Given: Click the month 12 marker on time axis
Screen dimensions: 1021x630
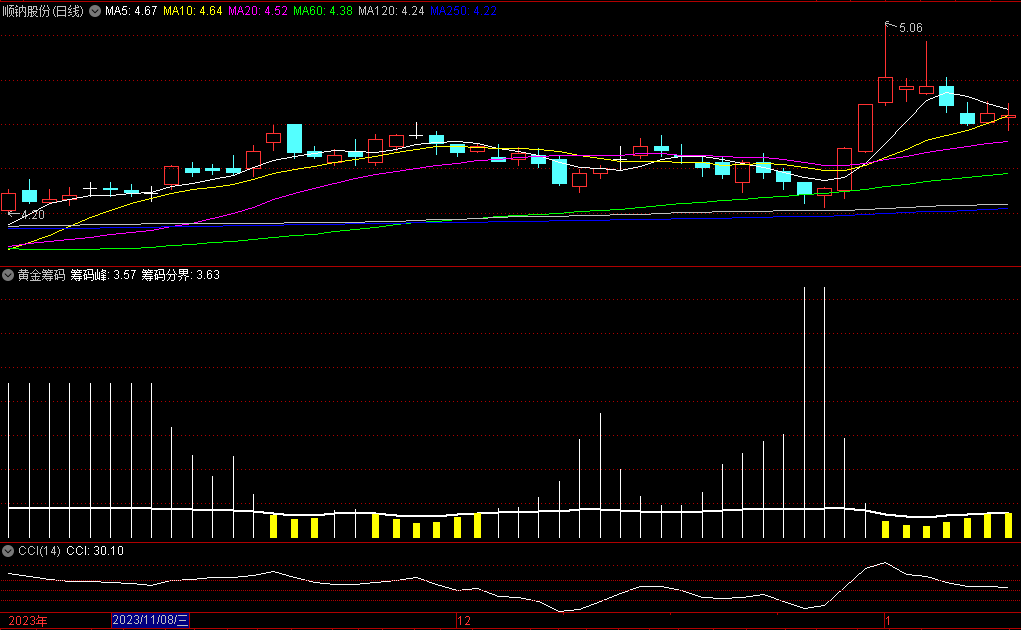Looking at the screenshot, I should (x=464, y=621).
